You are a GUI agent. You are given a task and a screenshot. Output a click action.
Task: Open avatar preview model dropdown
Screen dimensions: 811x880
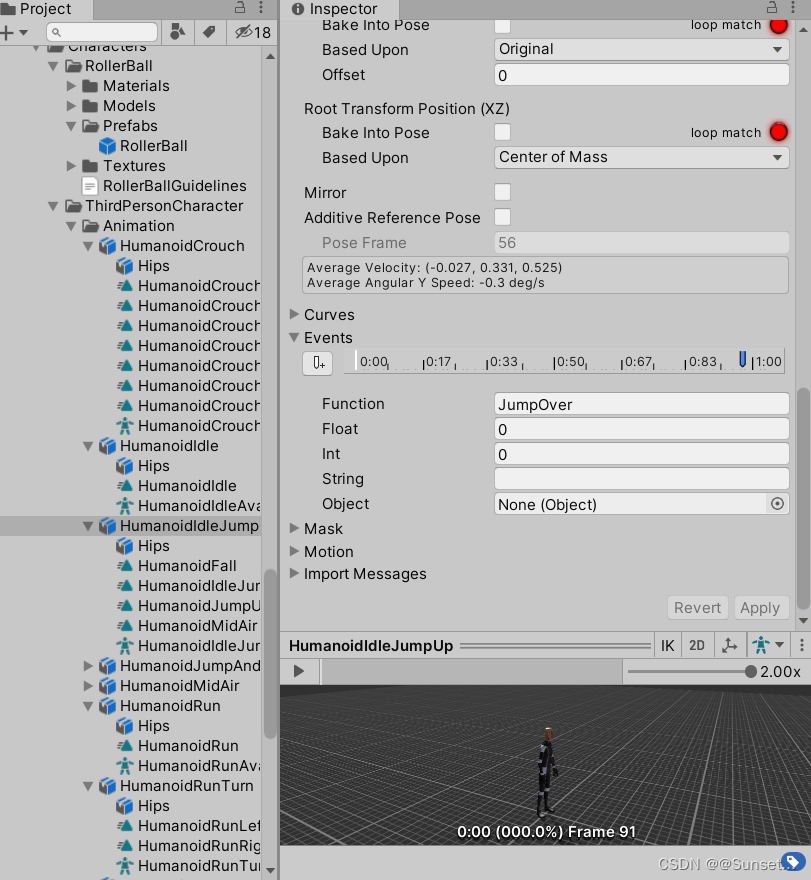768,646
